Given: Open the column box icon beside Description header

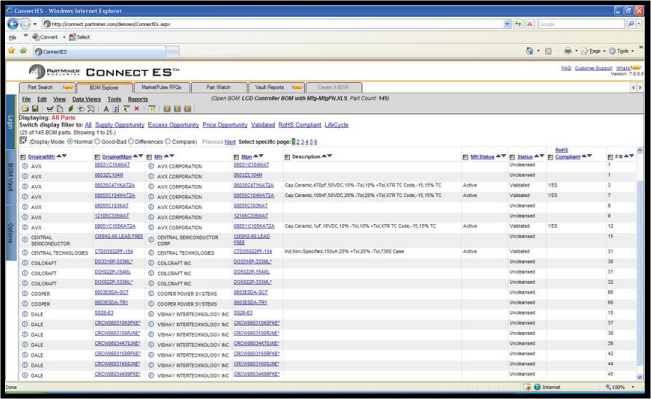Looking at the screenshot, I should [287, 157].
